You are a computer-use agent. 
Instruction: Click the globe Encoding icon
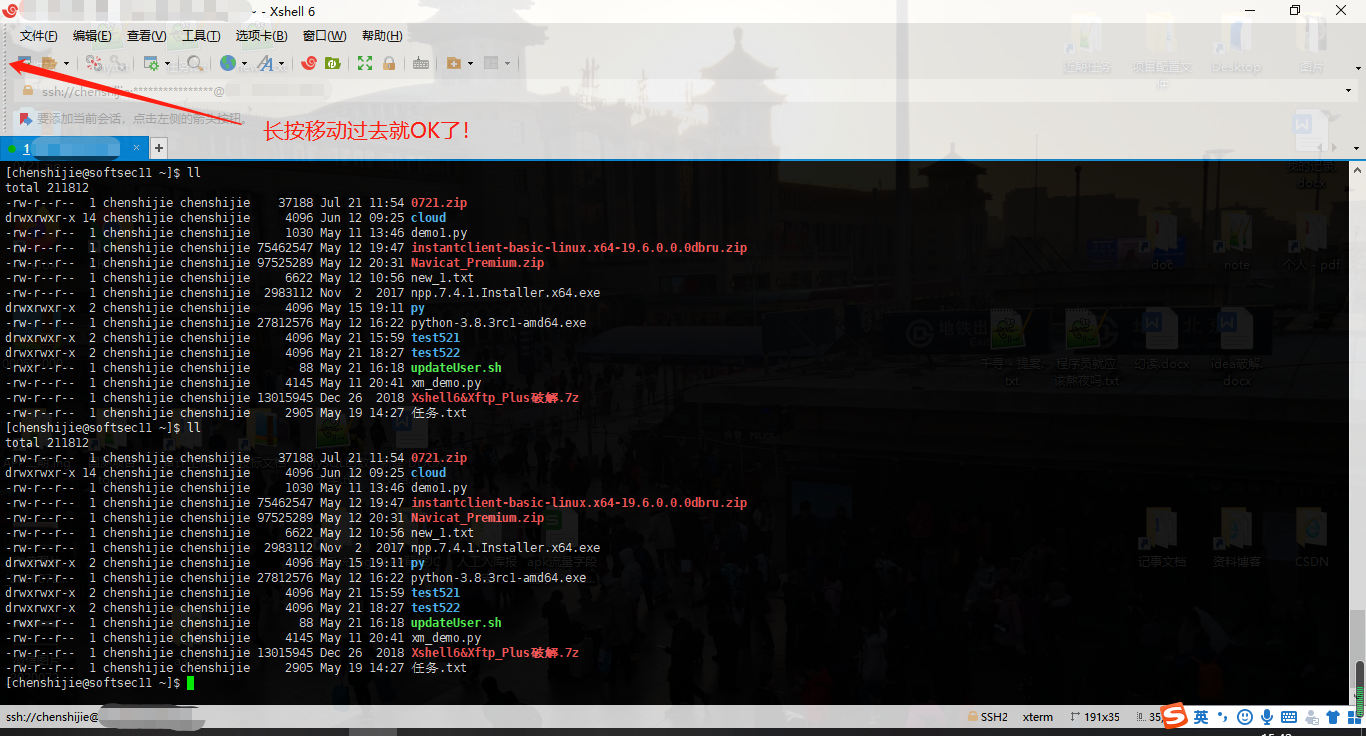point(228,63)
